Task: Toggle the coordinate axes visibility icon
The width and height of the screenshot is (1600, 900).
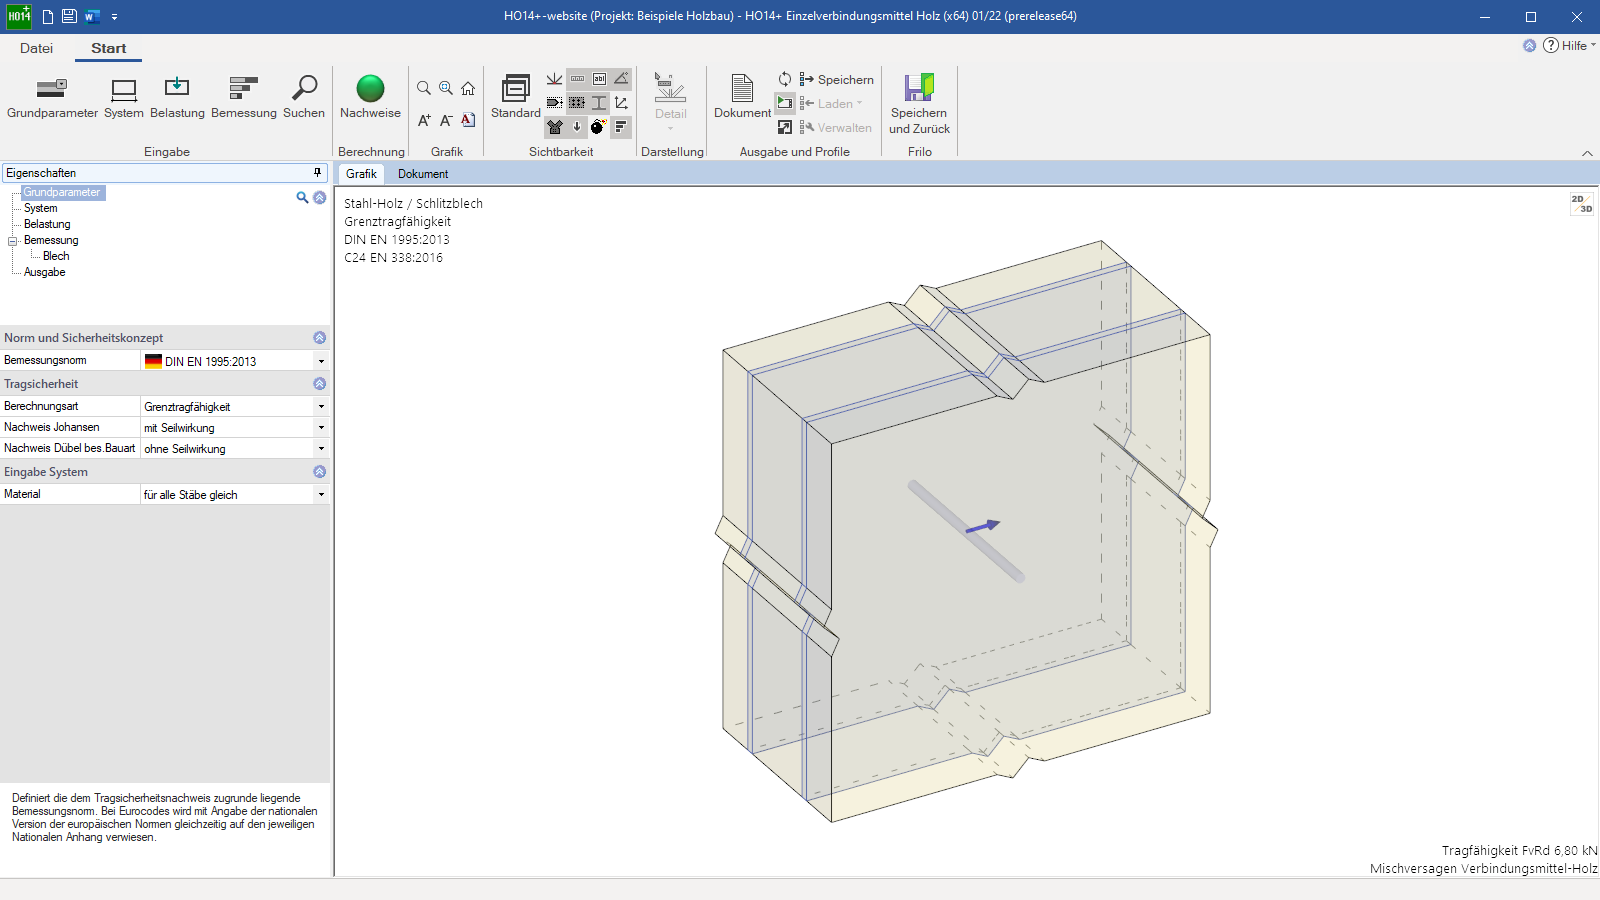Action: pos(621,102)
